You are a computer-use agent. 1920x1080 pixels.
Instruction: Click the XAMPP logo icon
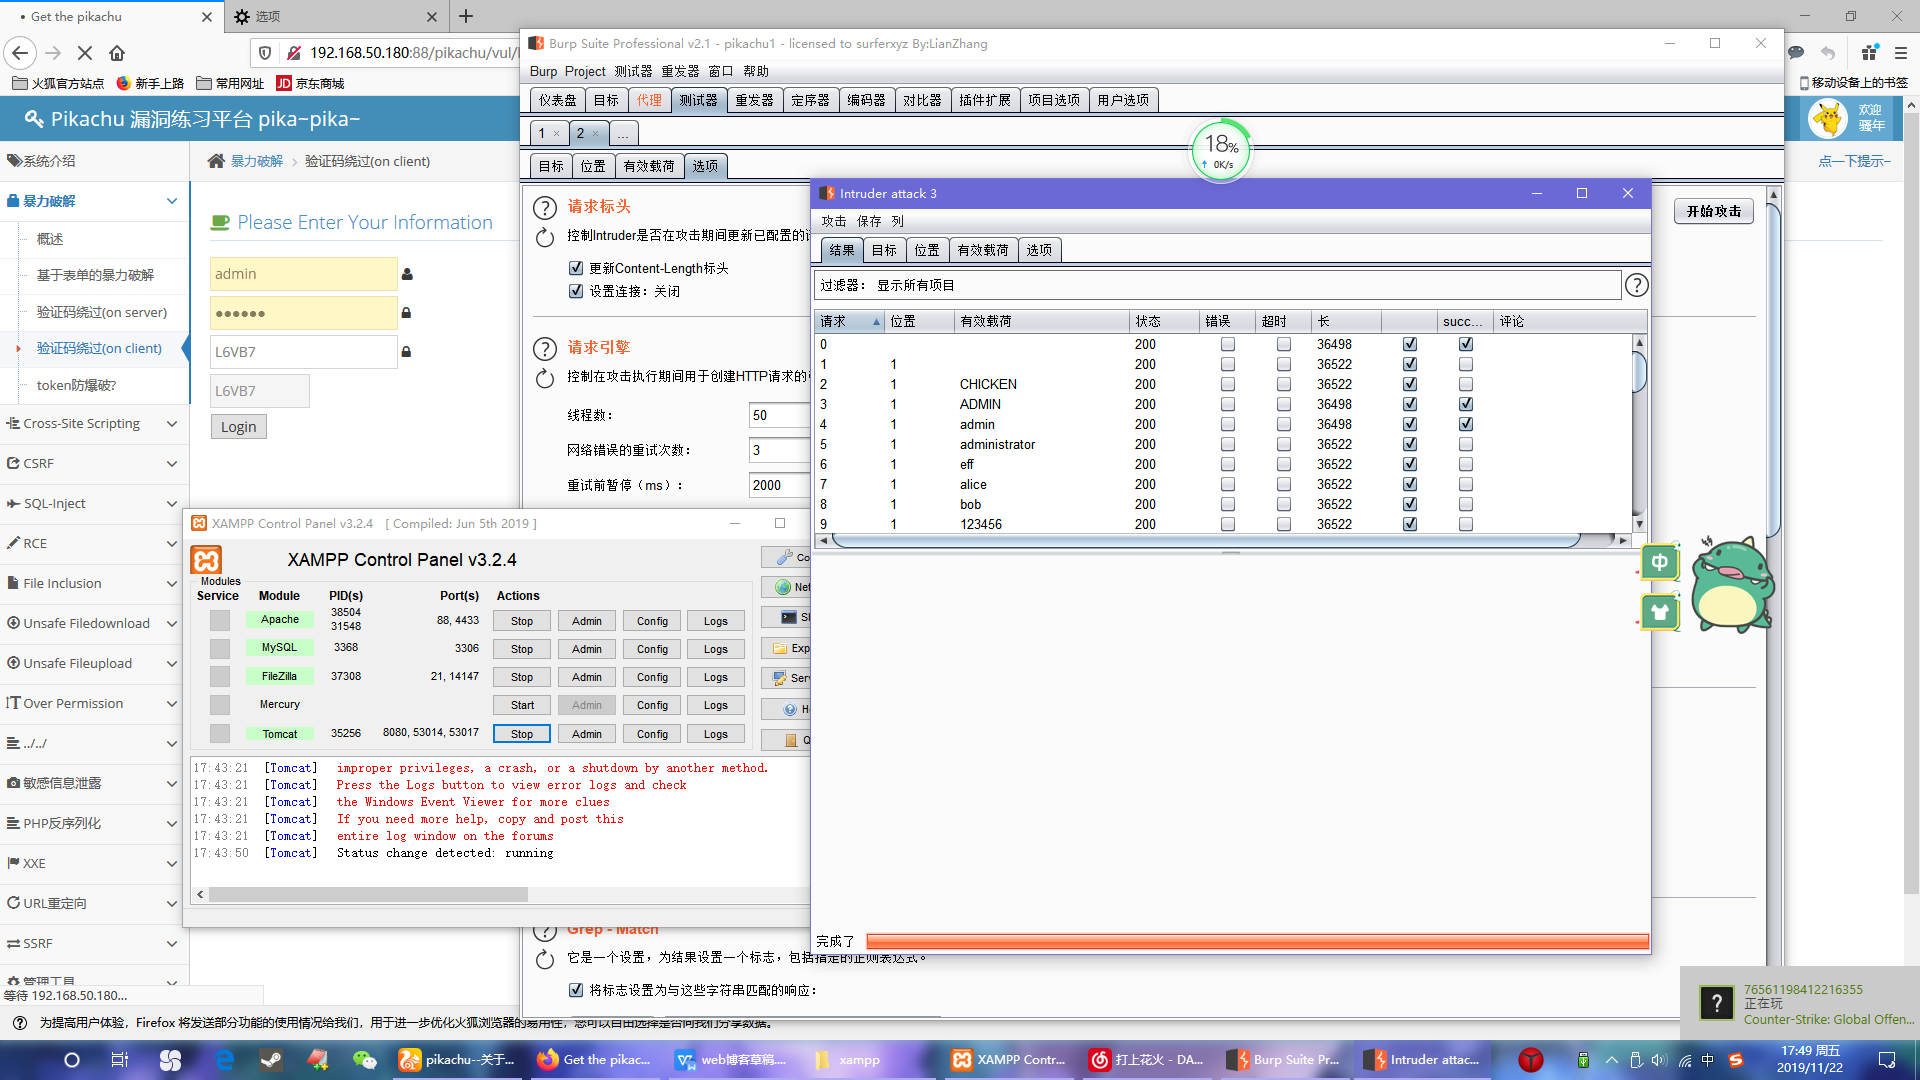tap(206, 560)
